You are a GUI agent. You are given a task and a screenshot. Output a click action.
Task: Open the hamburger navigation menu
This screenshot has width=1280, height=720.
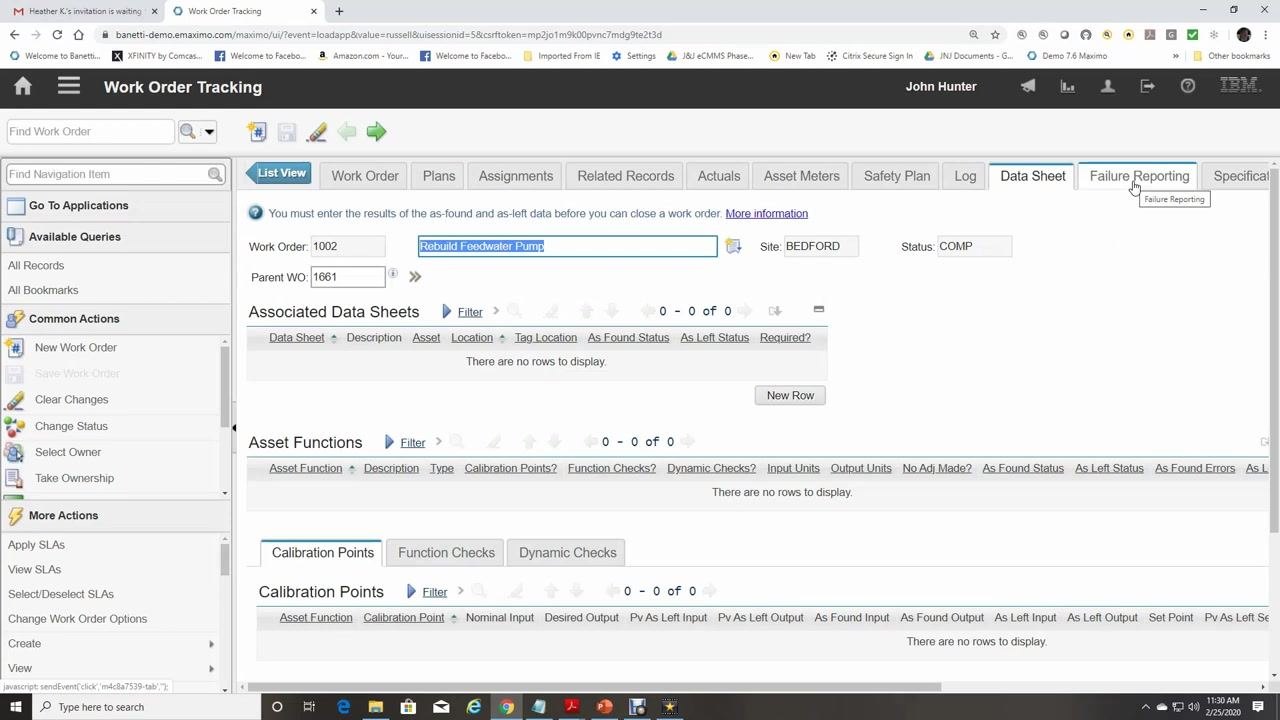point(69,87)
